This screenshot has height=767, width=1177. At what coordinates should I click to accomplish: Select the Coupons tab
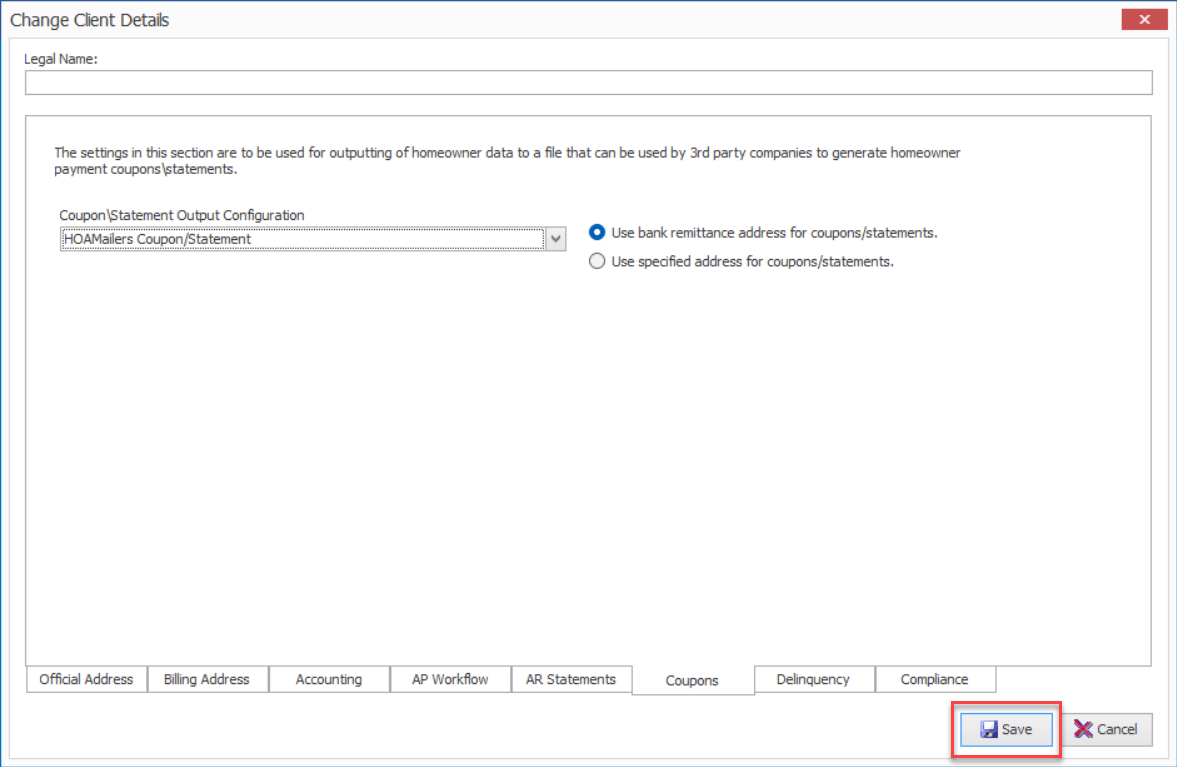pos(693,680)
